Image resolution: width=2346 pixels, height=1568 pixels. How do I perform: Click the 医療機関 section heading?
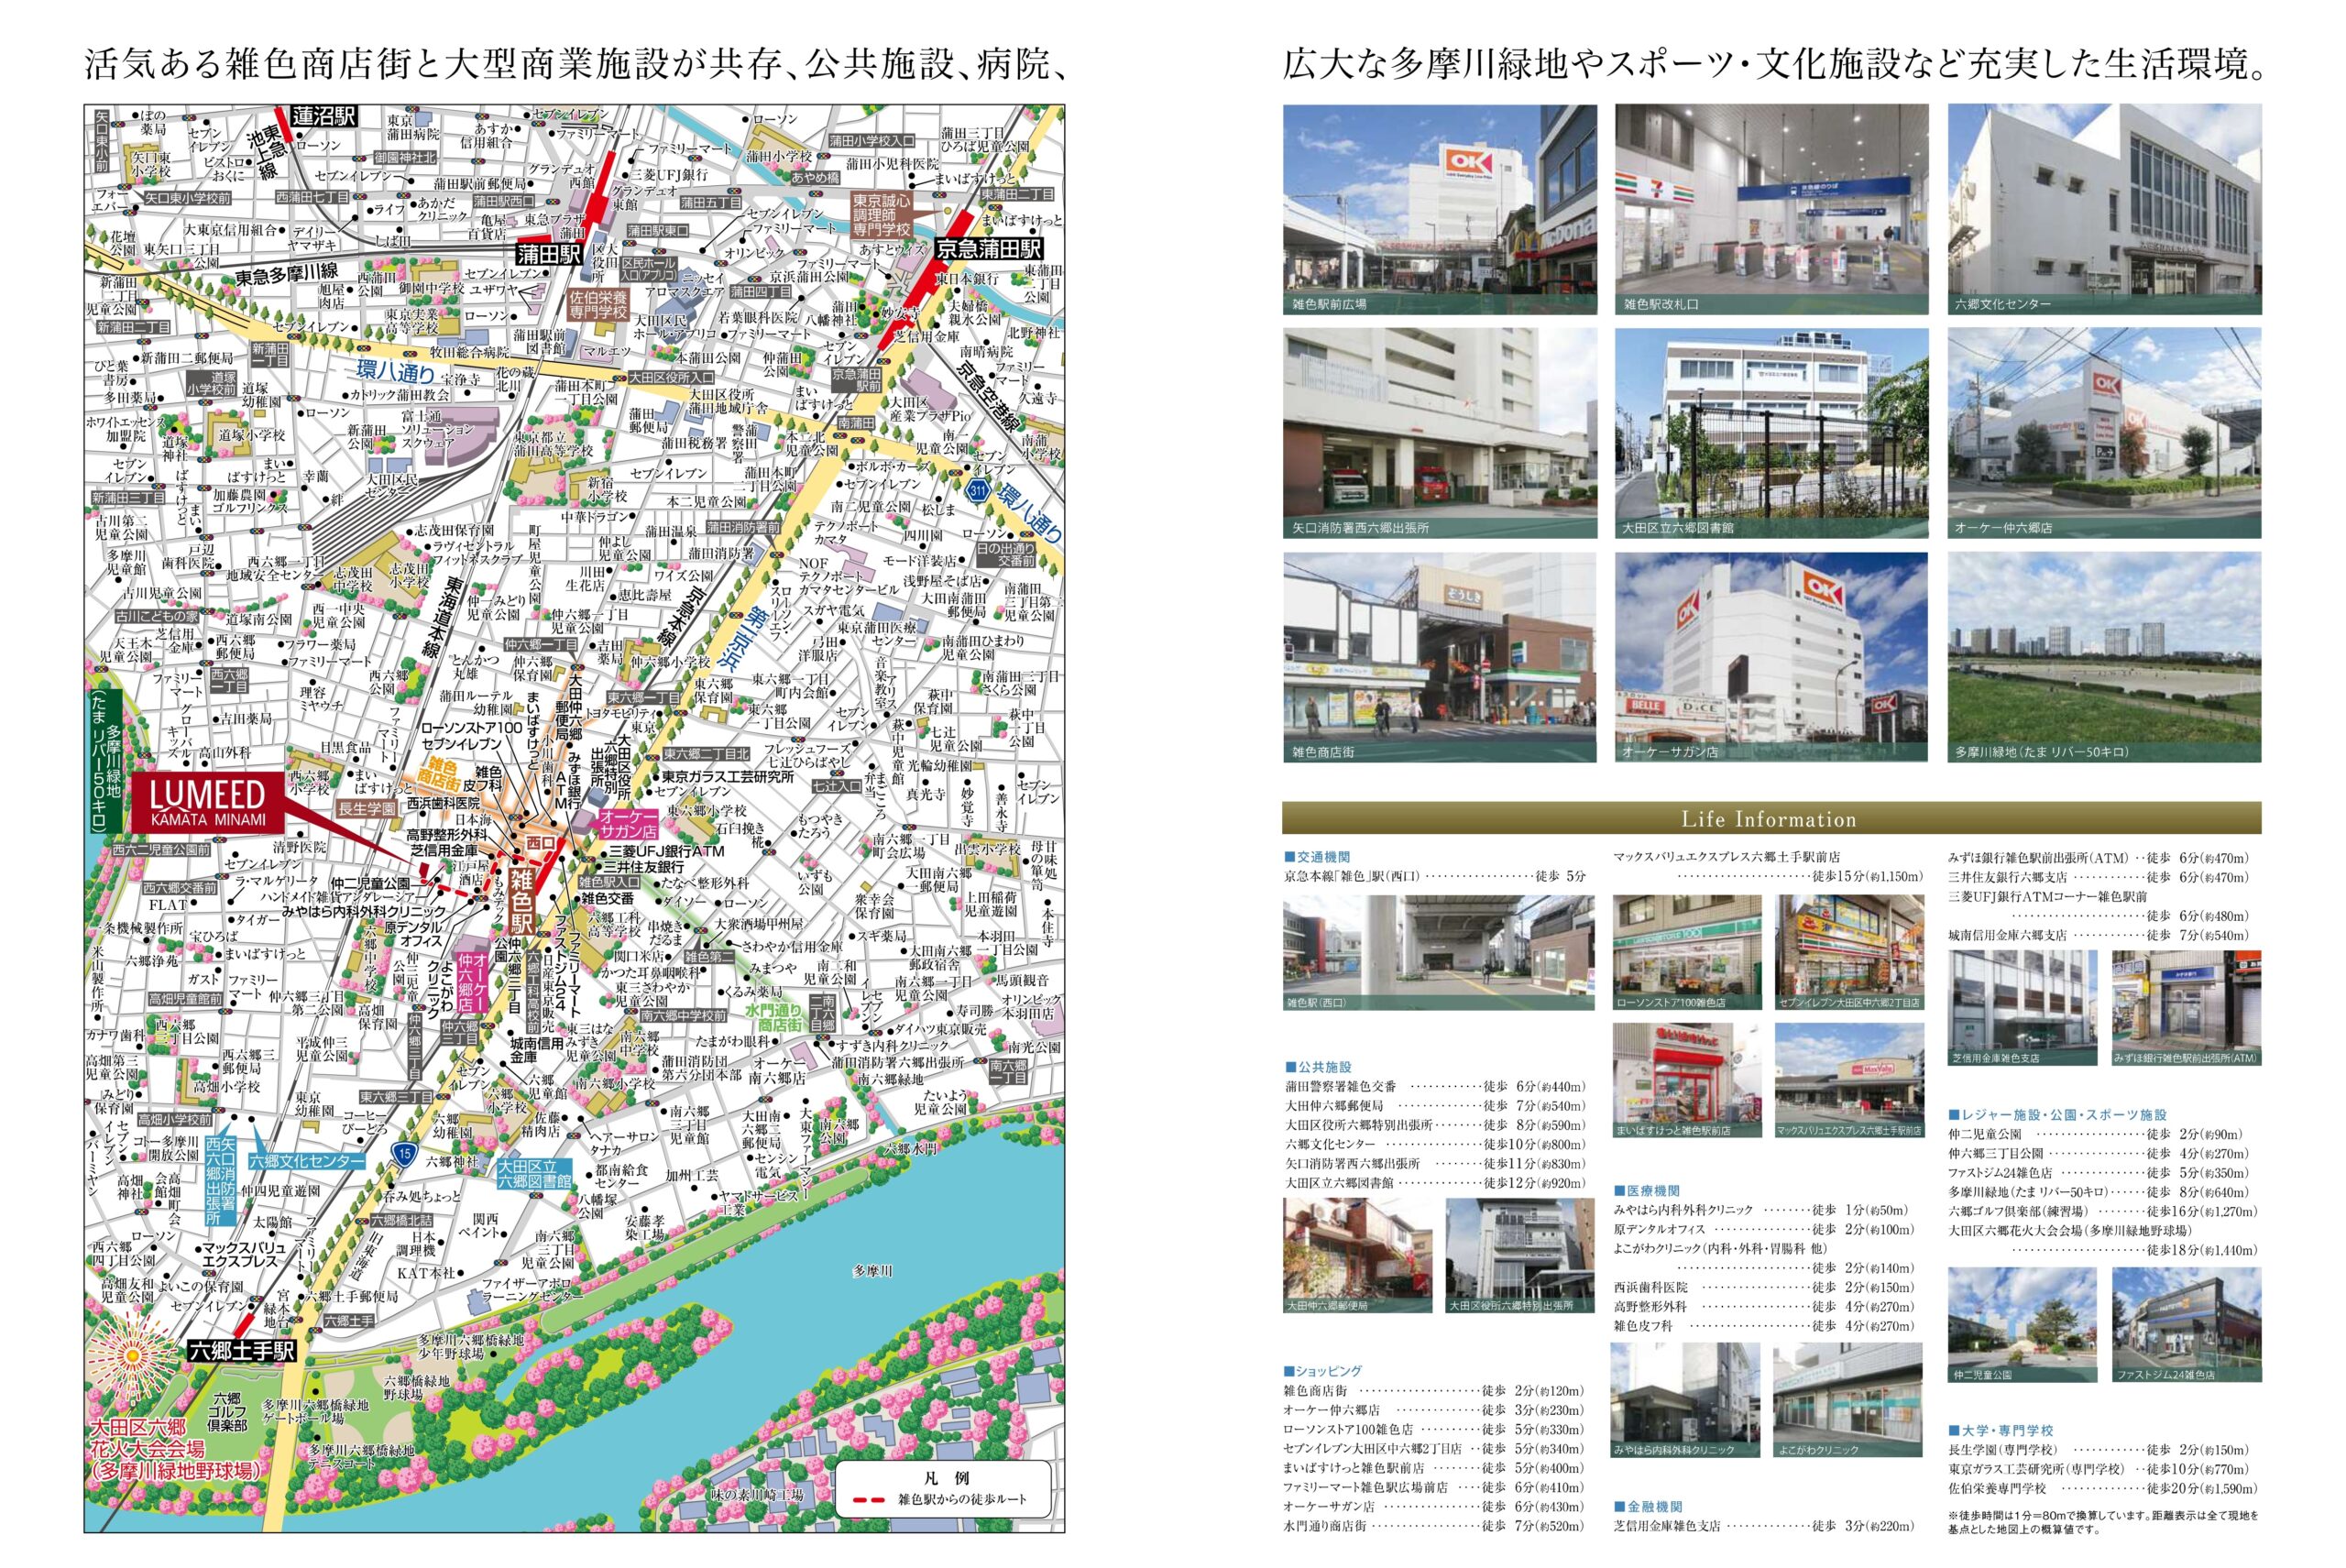click(x=1647, y=1191)
